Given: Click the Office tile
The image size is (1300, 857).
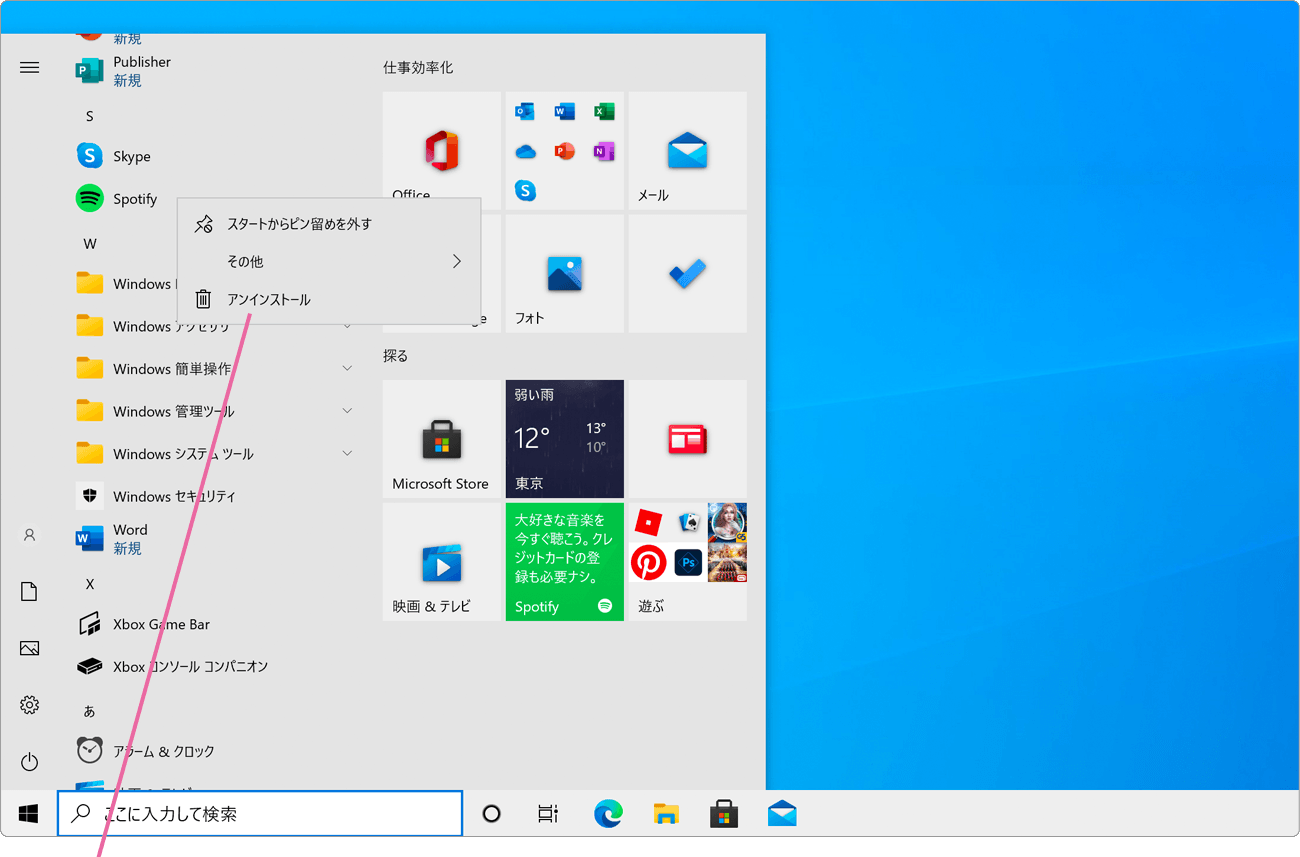Looking at the screenshot, I should point(441,151).
